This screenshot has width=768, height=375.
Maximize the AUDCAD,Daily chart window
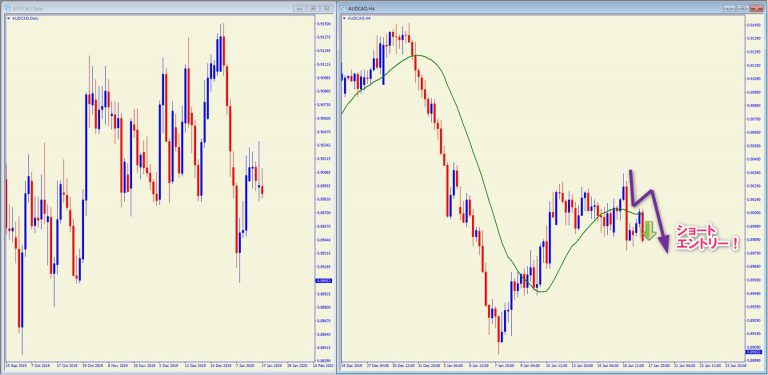tap(313, 8)
